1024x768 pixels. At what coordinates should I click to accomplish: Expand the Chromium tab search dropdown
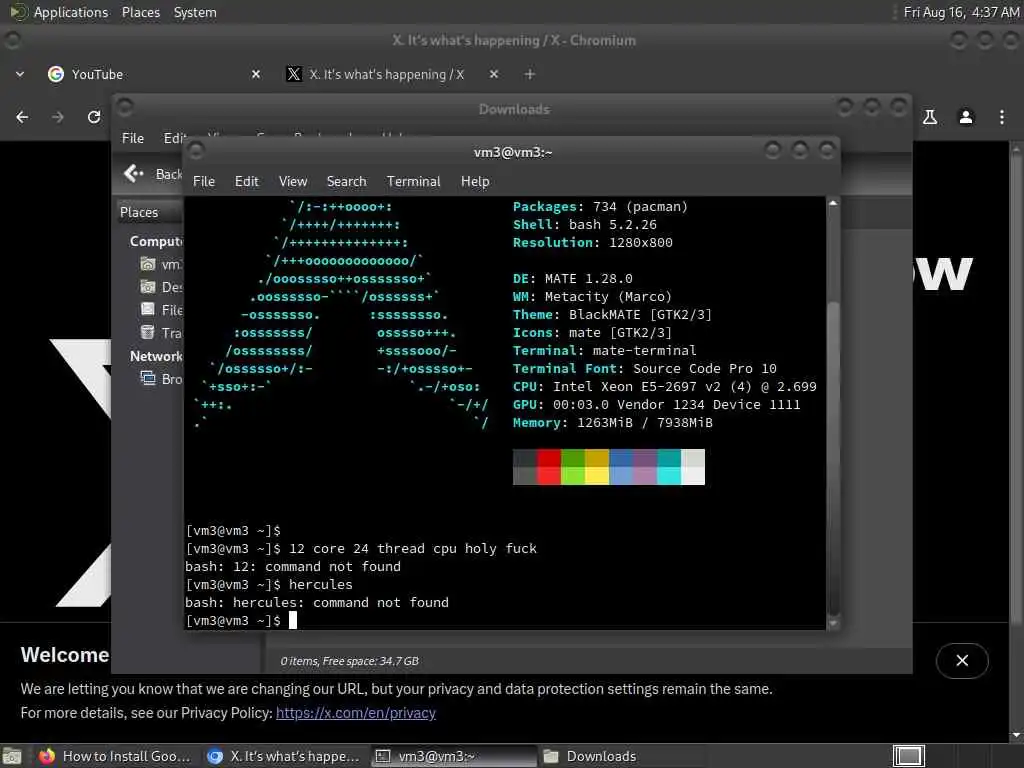click(20, 74)
